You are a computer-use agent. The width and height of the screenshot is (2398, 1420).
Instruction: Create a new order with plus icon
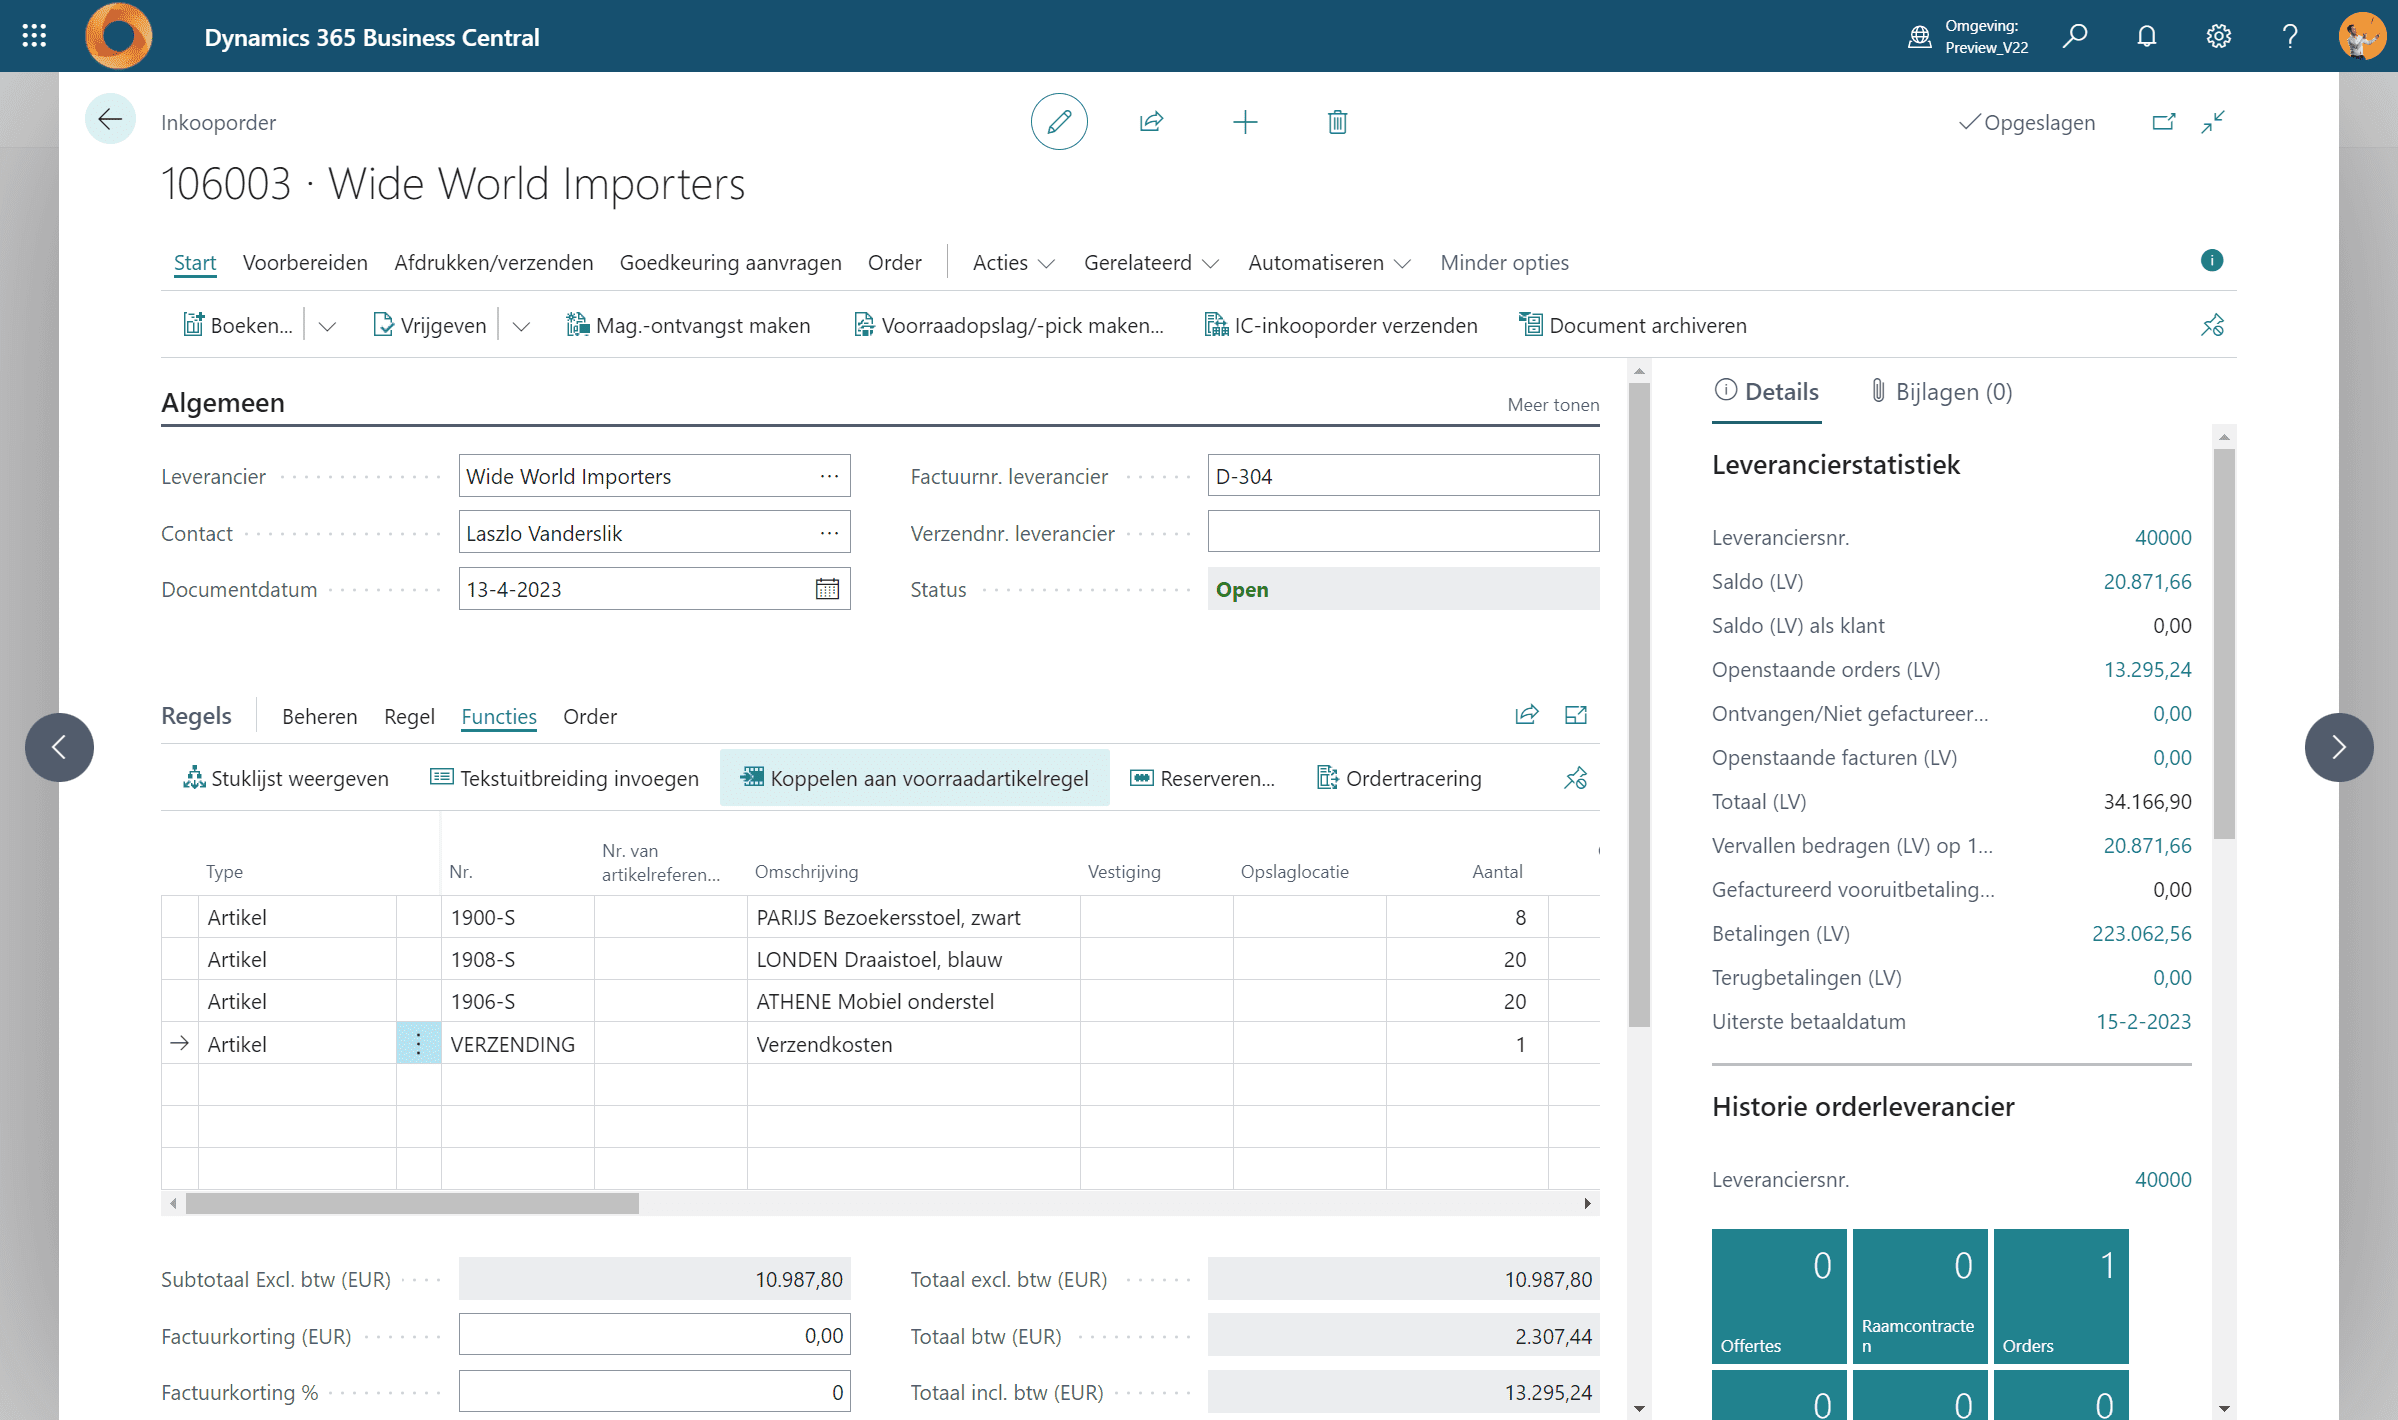point(1245,122)
